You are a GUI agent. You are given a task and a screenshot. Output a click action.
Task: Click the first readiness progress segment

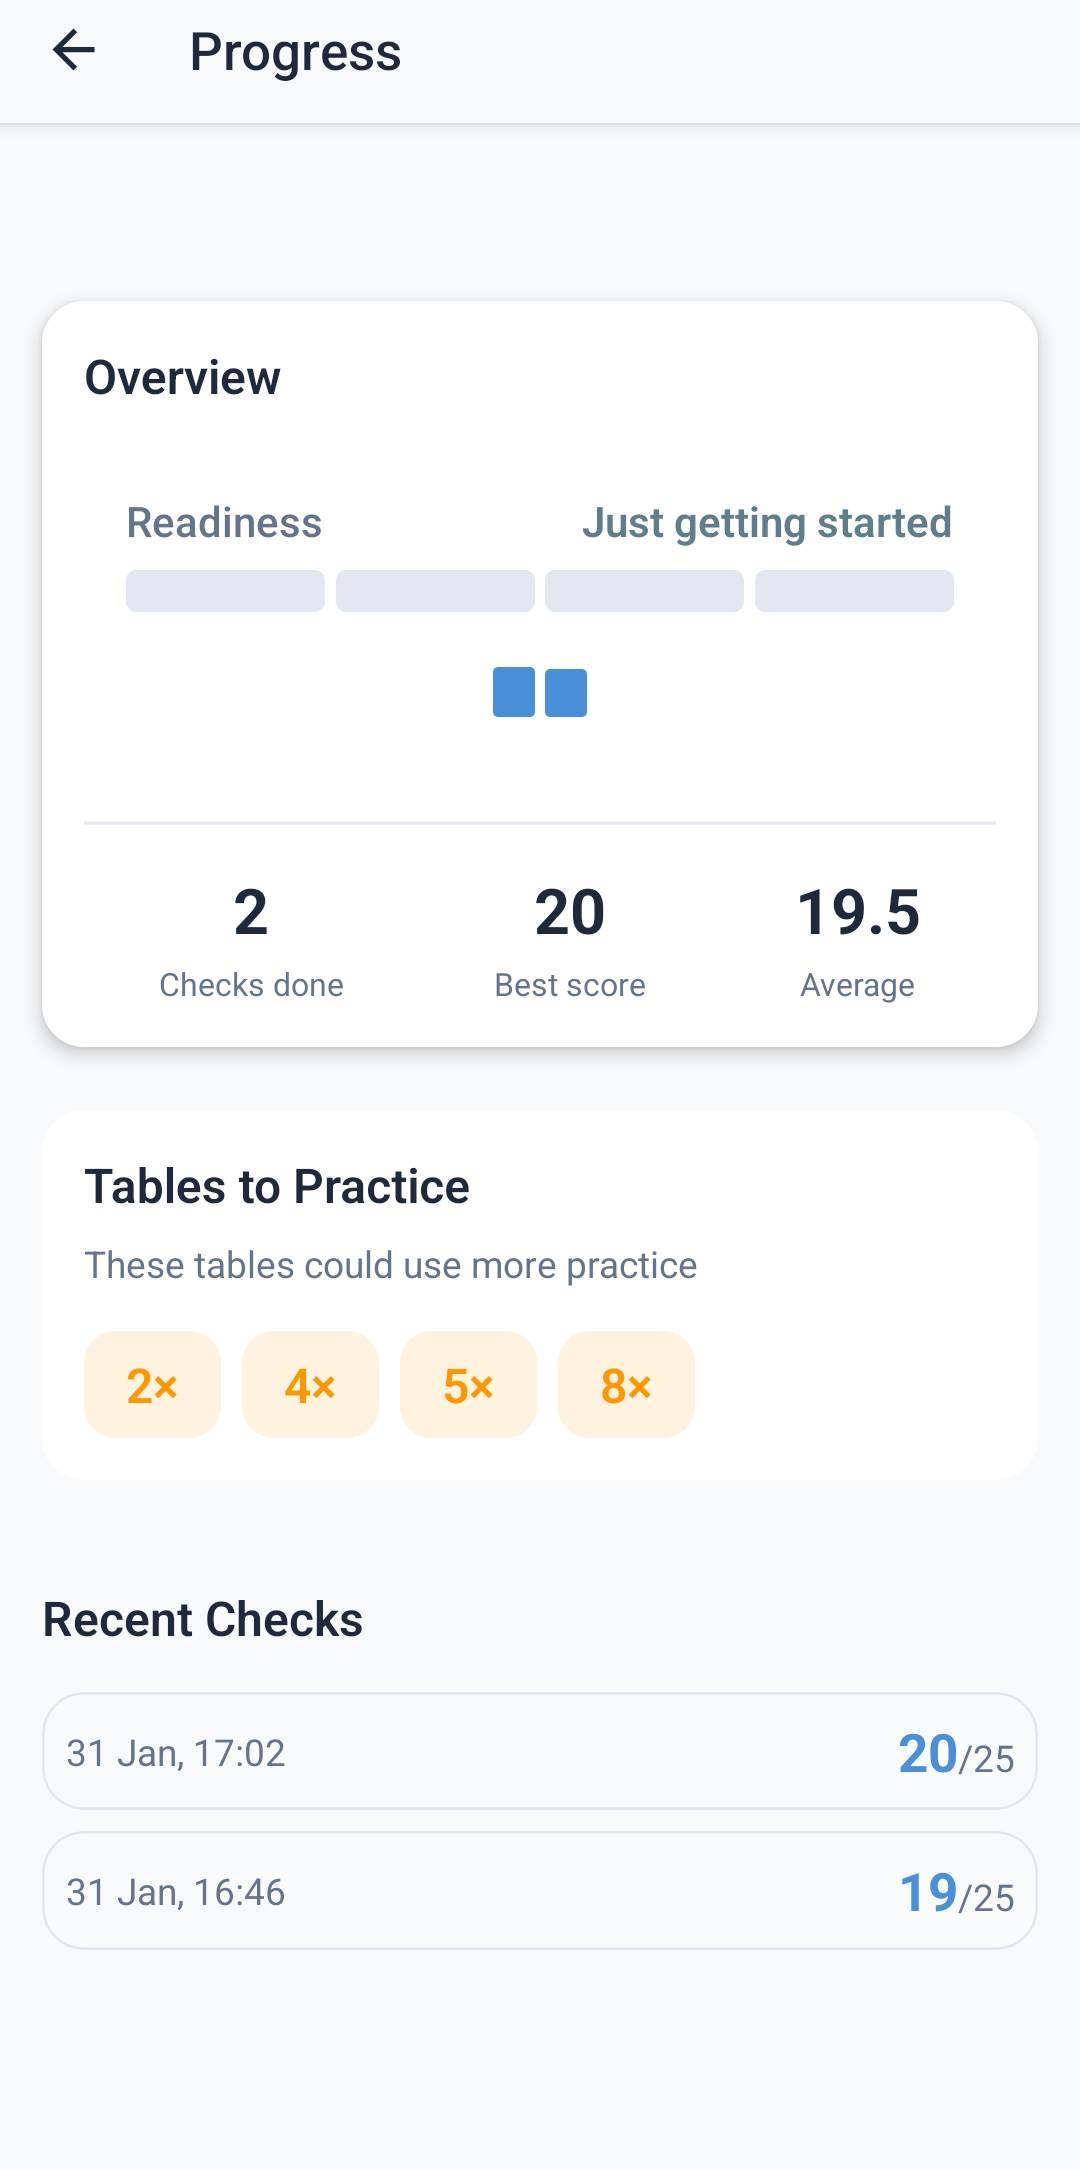(224, 591)
